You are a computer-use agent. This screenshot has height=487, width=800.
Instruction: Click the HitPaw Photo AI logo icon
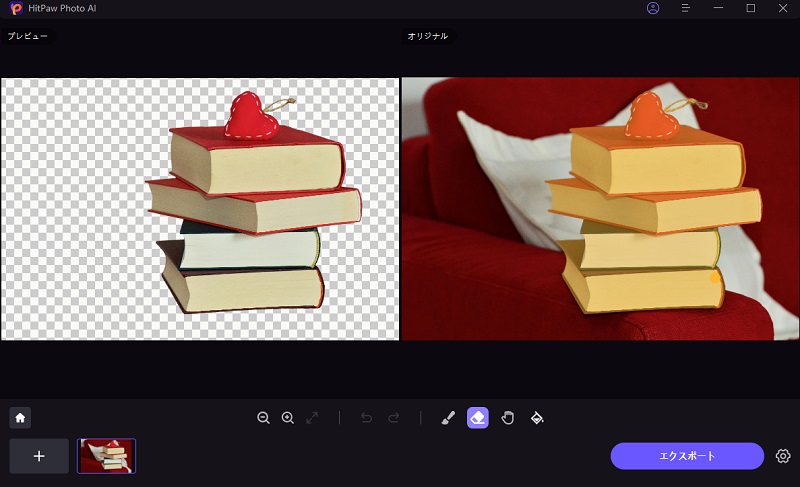coord(16,8)
